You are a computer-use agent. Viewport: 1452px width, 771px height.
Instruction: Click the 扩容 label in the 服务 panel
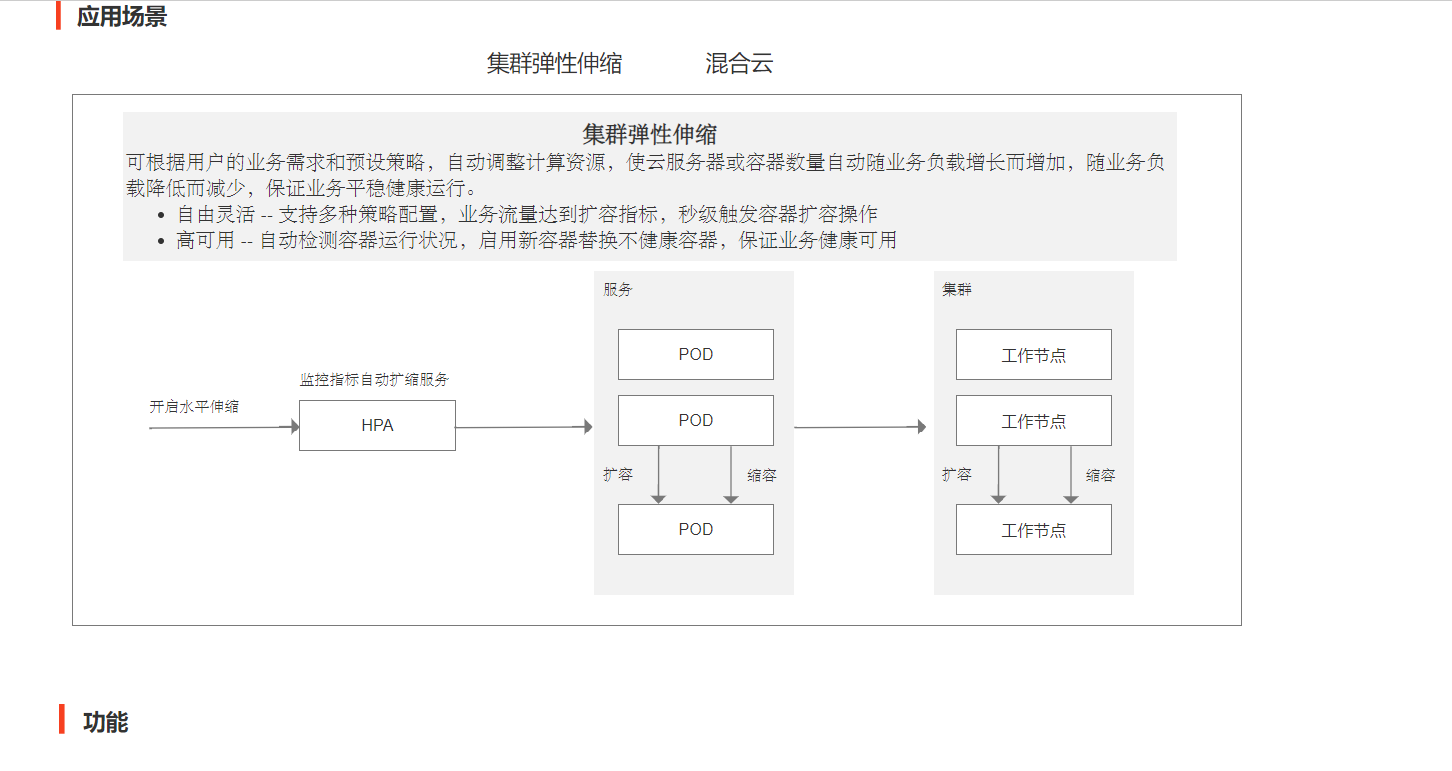618,475
